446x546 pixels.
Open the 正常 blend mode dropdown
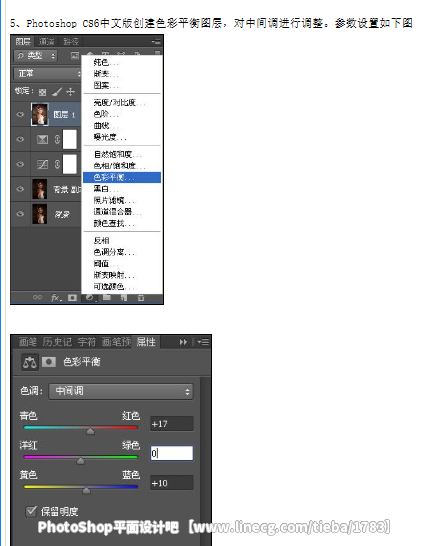click(48, 73)
